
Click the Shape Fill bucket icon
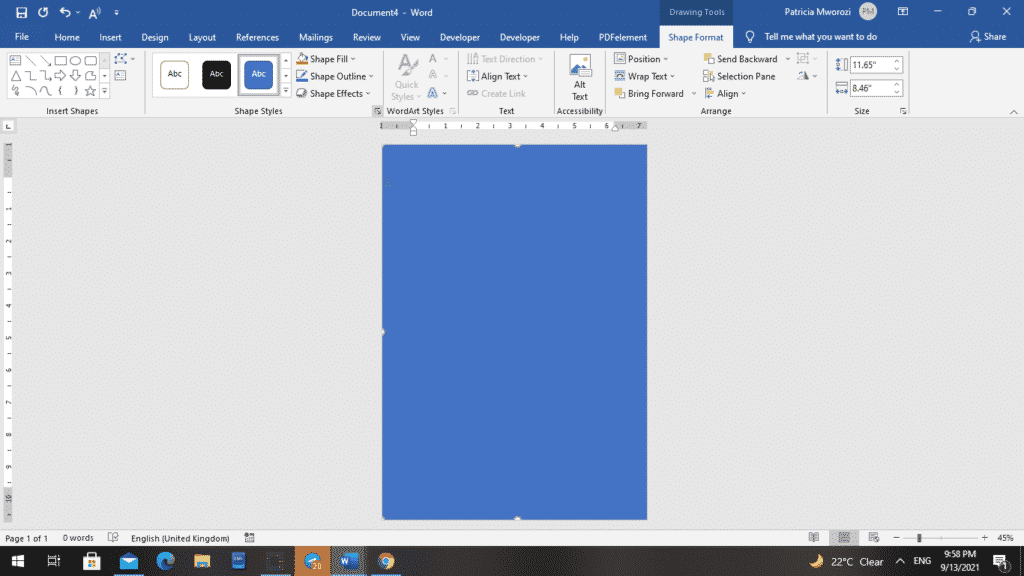302,58
